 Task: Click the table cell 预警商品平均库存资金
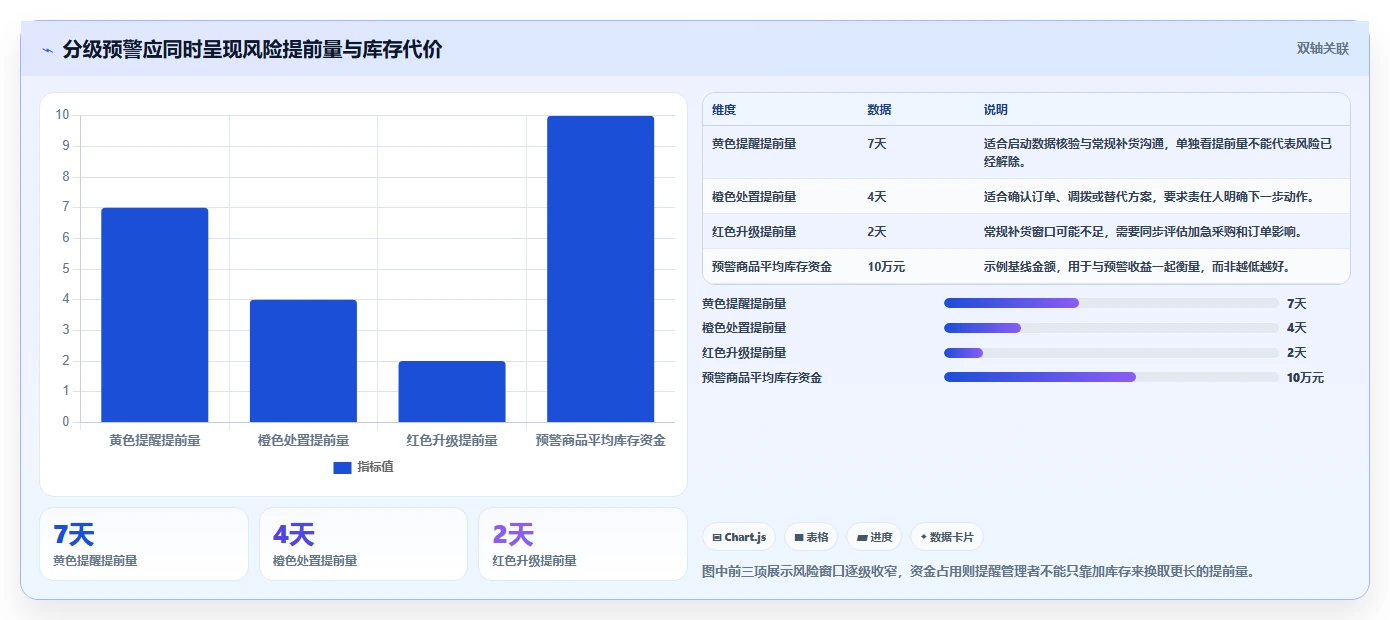(x=772, y=267)
